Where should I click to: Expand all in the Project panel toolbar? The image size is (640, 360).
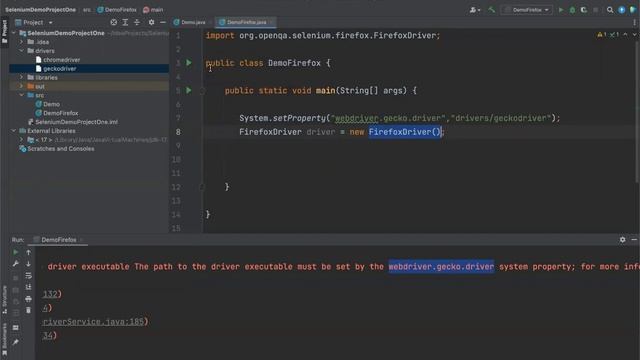coord(125,22)
